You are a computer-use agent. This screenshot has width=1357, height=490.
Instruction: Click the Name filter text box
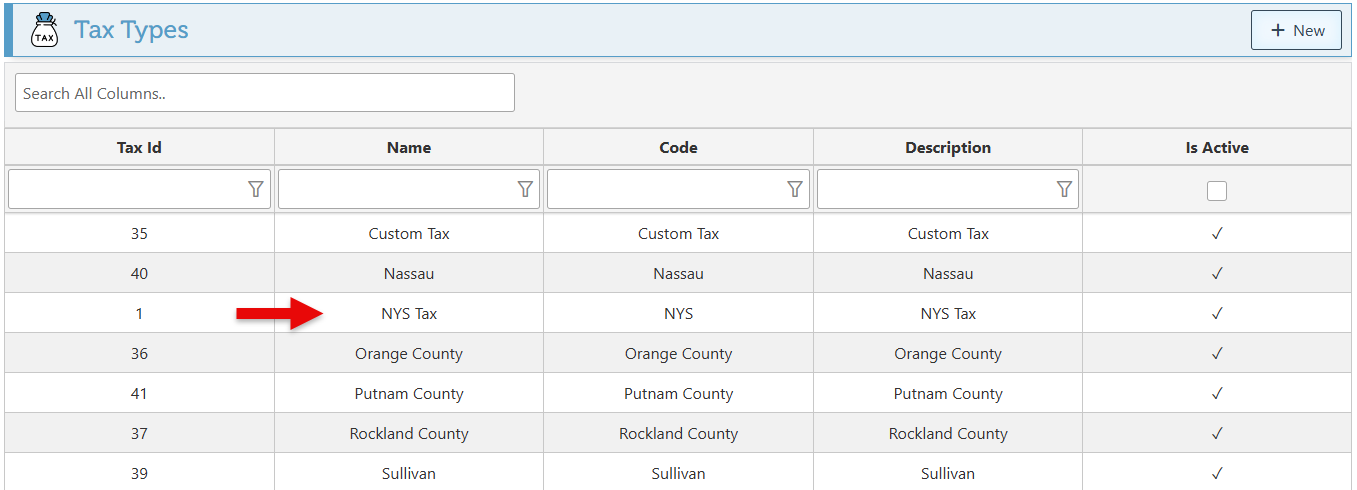point(396,189)
